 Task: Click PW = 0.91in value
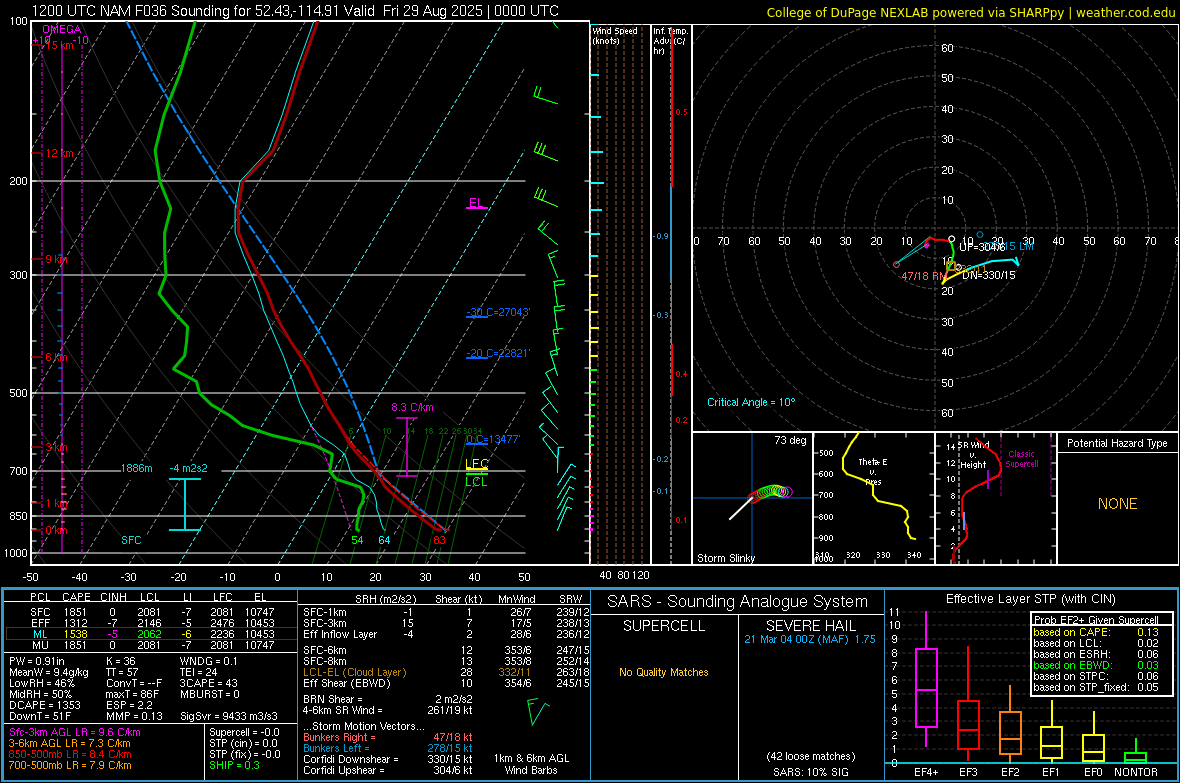(37, 661)
